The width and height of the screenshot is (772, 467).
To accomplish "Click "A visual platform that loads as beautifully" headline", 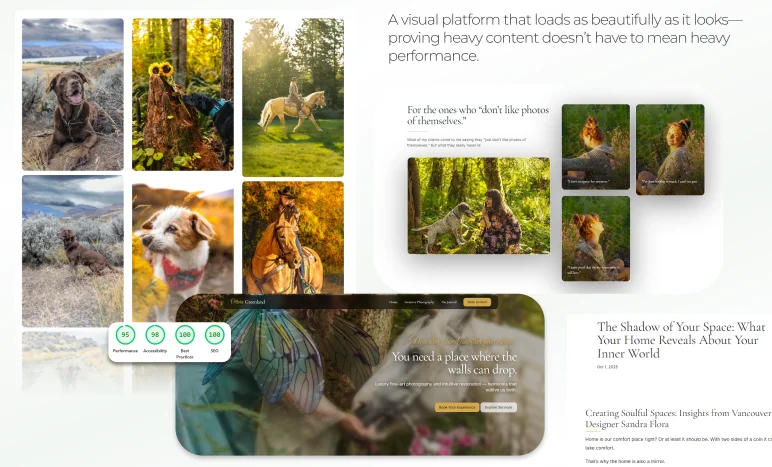I will 565,38.
